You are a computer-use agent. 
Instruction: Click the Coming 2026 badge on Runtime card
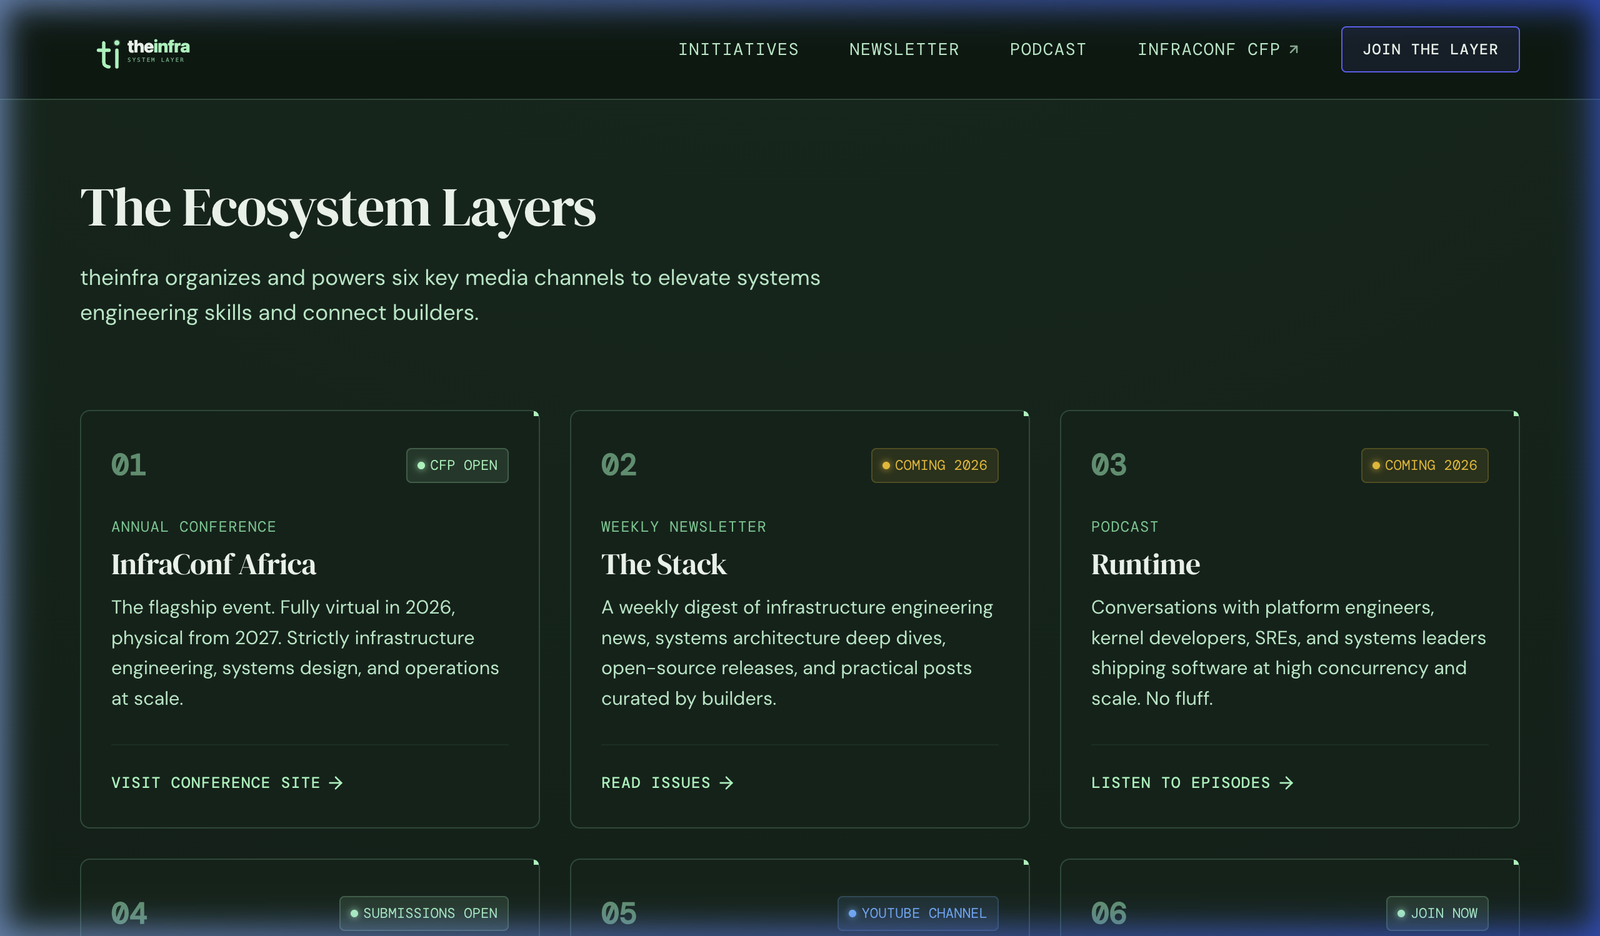[x=1424, y=465]
